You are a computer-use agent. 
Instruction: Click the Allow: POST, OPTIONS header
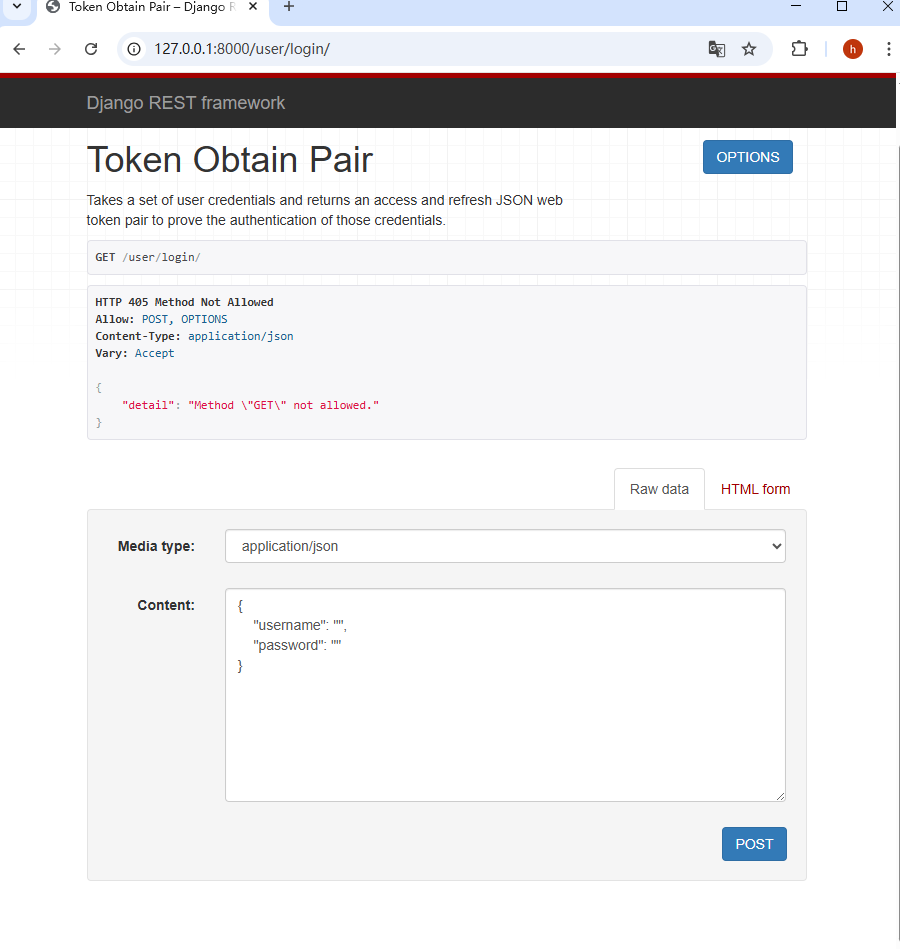point(161,319)
